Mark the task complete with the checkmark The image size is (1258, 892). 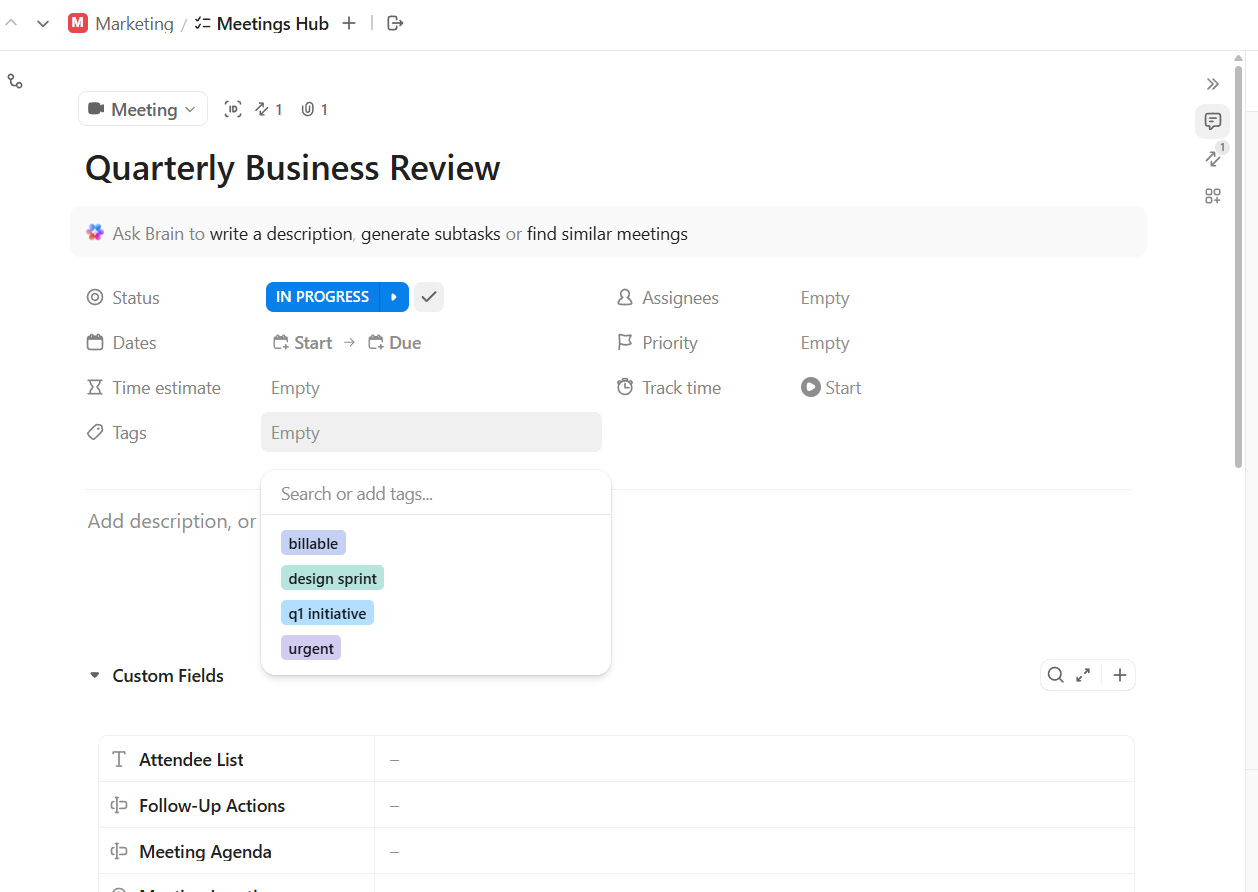pos(428,296)
